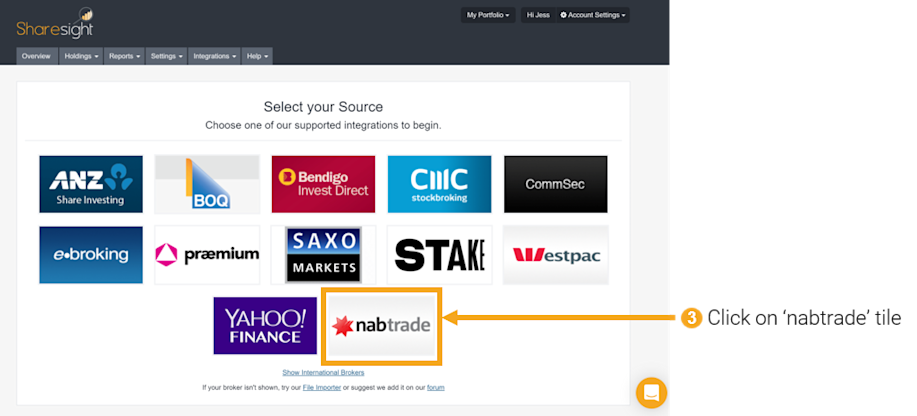Pick the CMC stockbroking tile
The height and width of the screenshot is (416, 917).
coord(439,184)
